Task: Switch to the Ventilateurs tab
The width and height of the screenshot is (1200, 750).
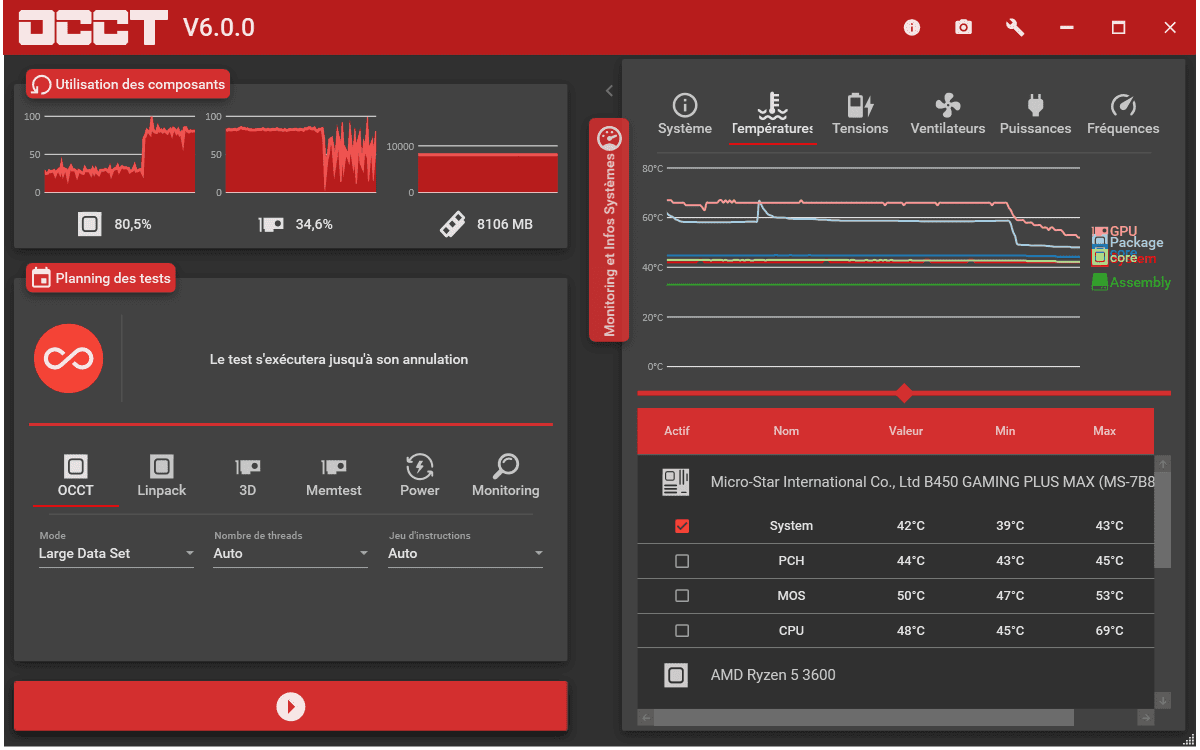Action: pyautogui.click(x=948, y=115)
